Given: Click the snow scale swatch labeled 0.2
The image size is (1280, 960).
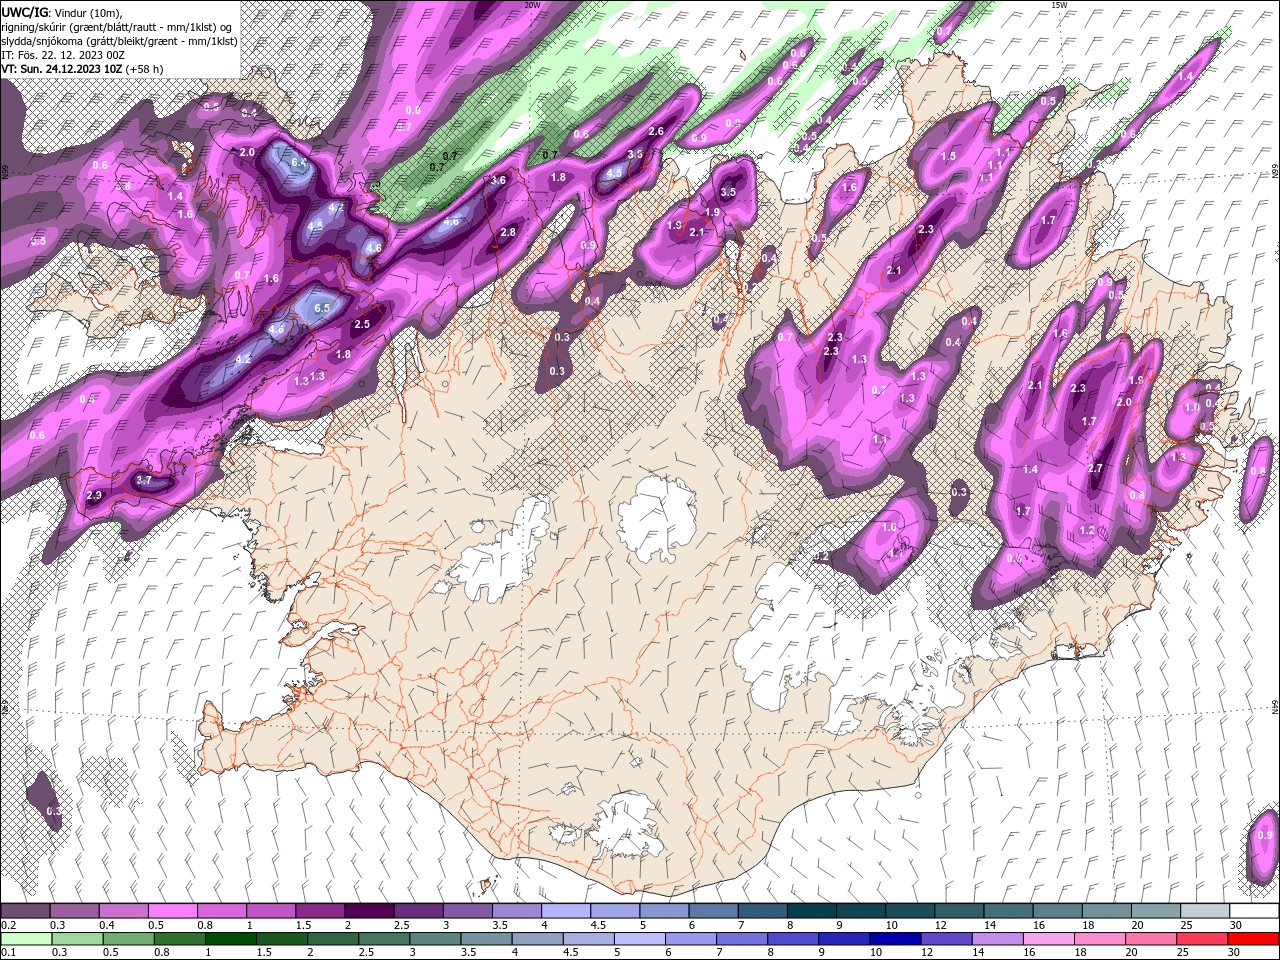Looking at the screenshot, I should [x=25, y=911].
